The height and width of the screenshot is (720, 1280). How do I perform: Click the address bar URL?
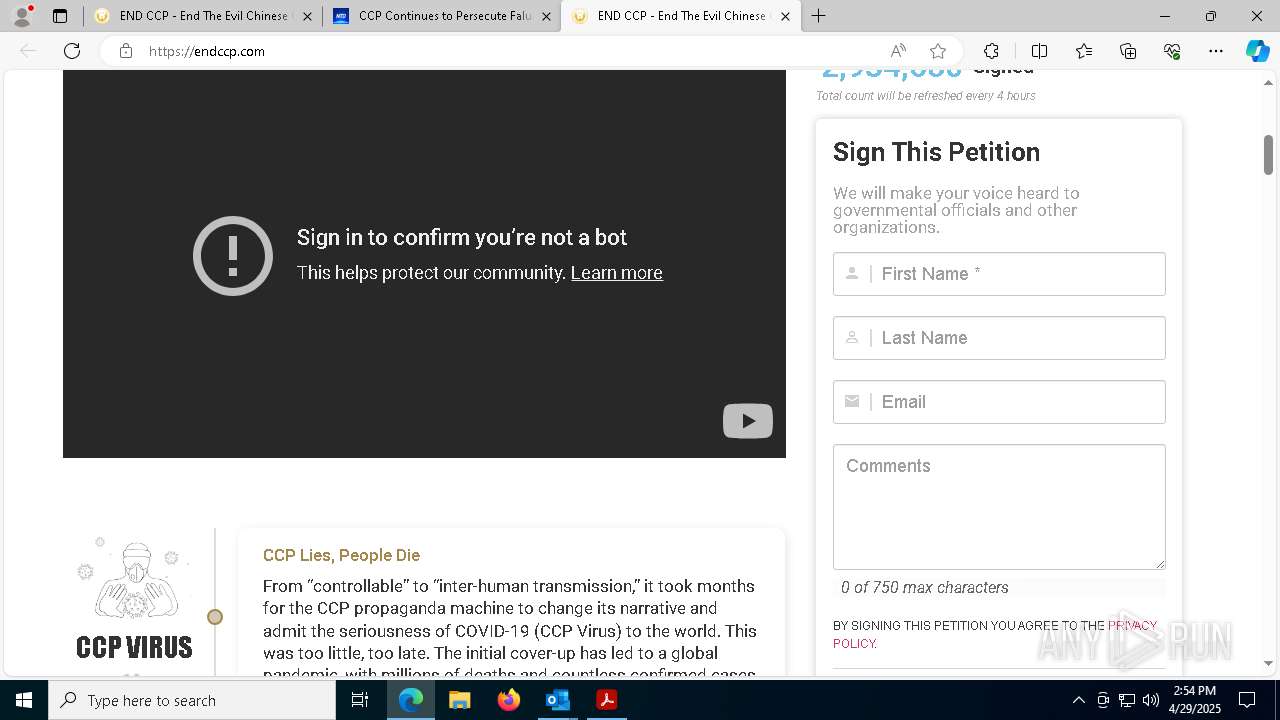(207, 51)
